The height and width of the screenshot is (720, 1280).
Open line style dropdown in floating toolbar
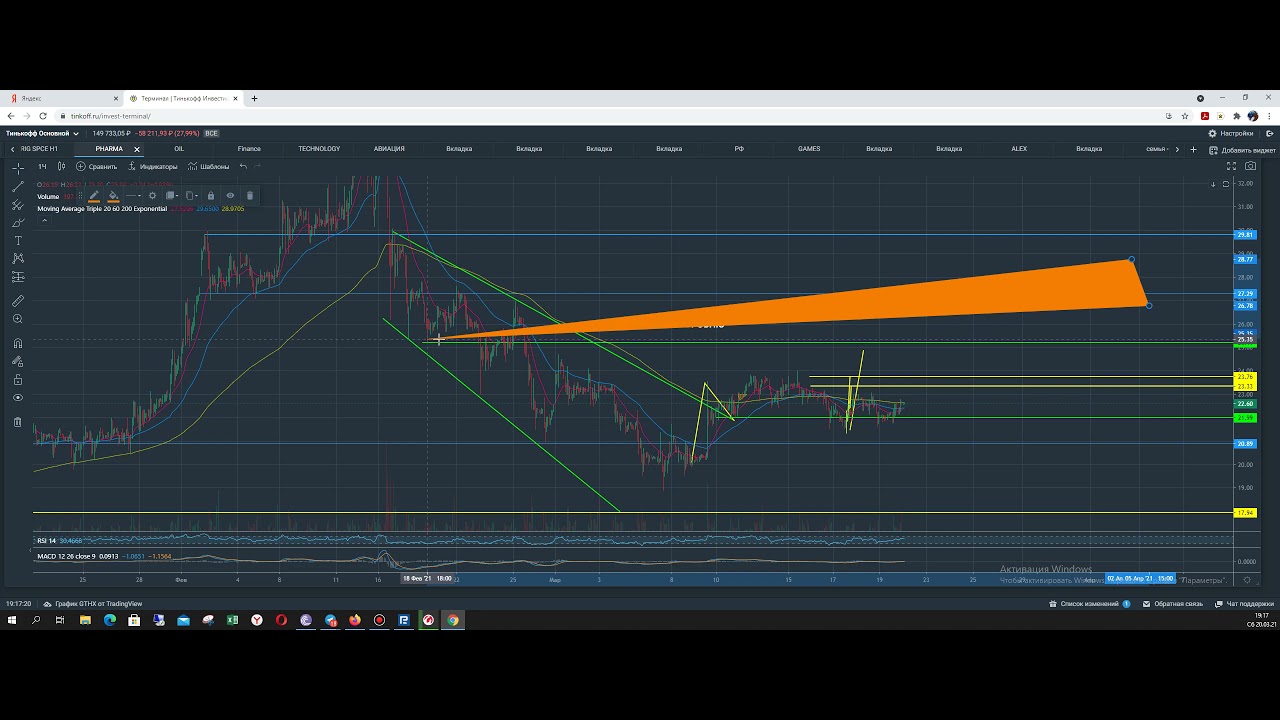(x=134, y=196)
